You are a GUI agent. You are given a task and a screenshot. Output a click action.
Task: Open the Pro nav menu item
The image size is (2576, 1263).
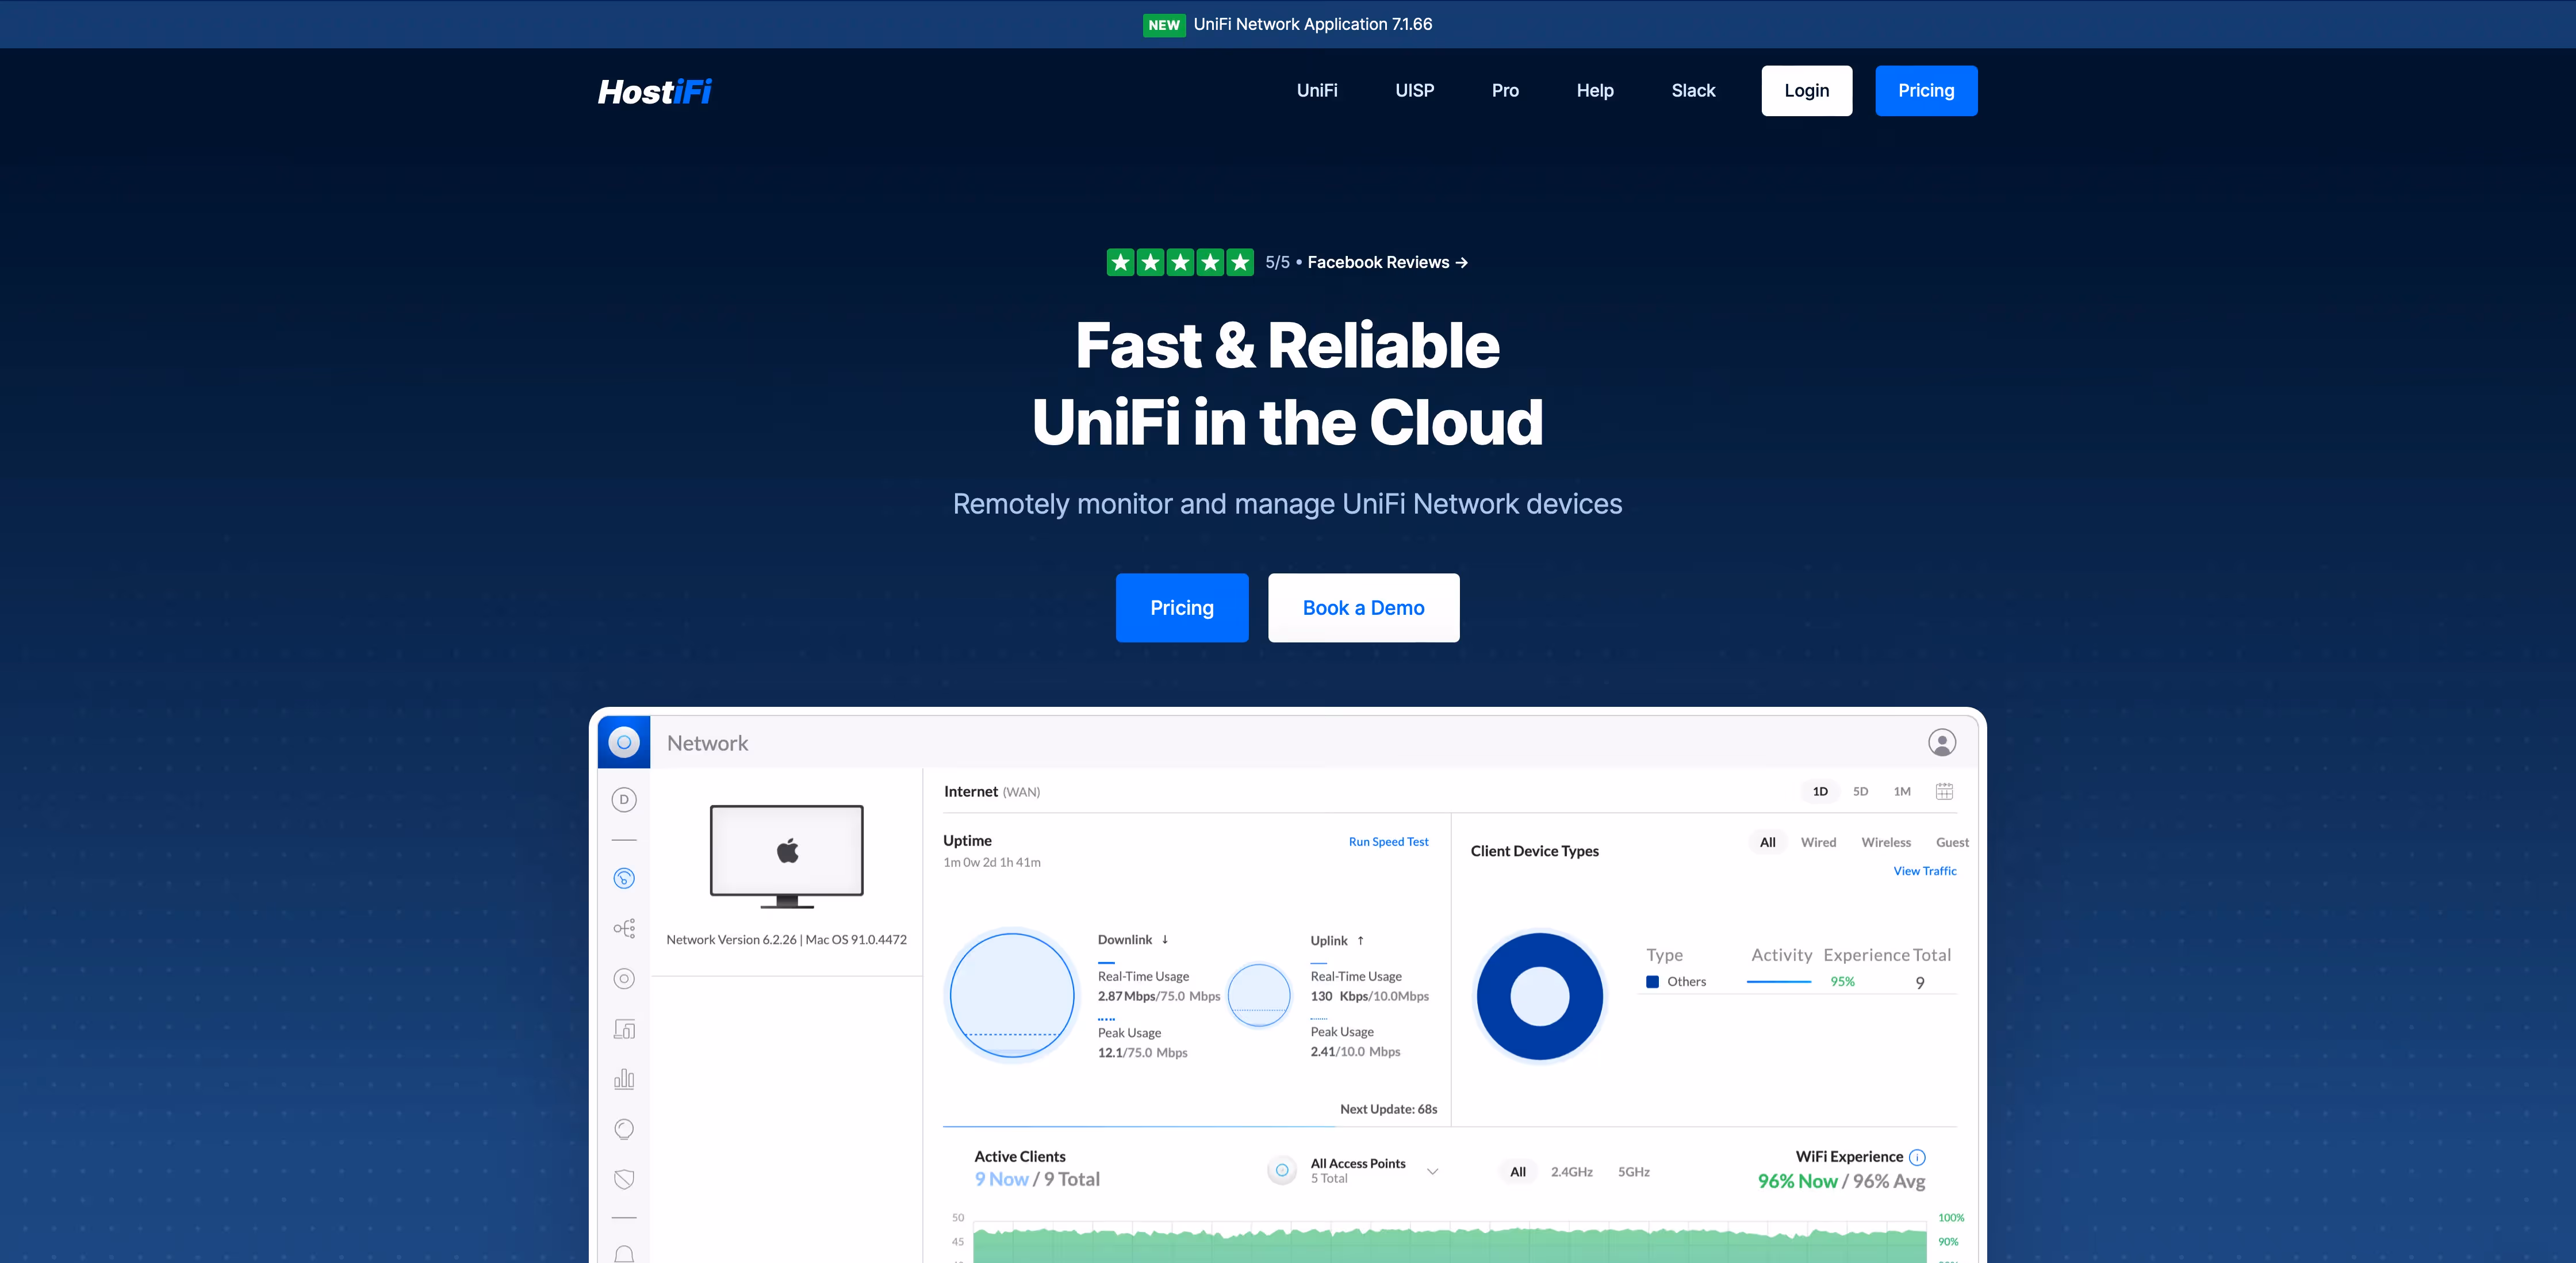pos(1505,90)
